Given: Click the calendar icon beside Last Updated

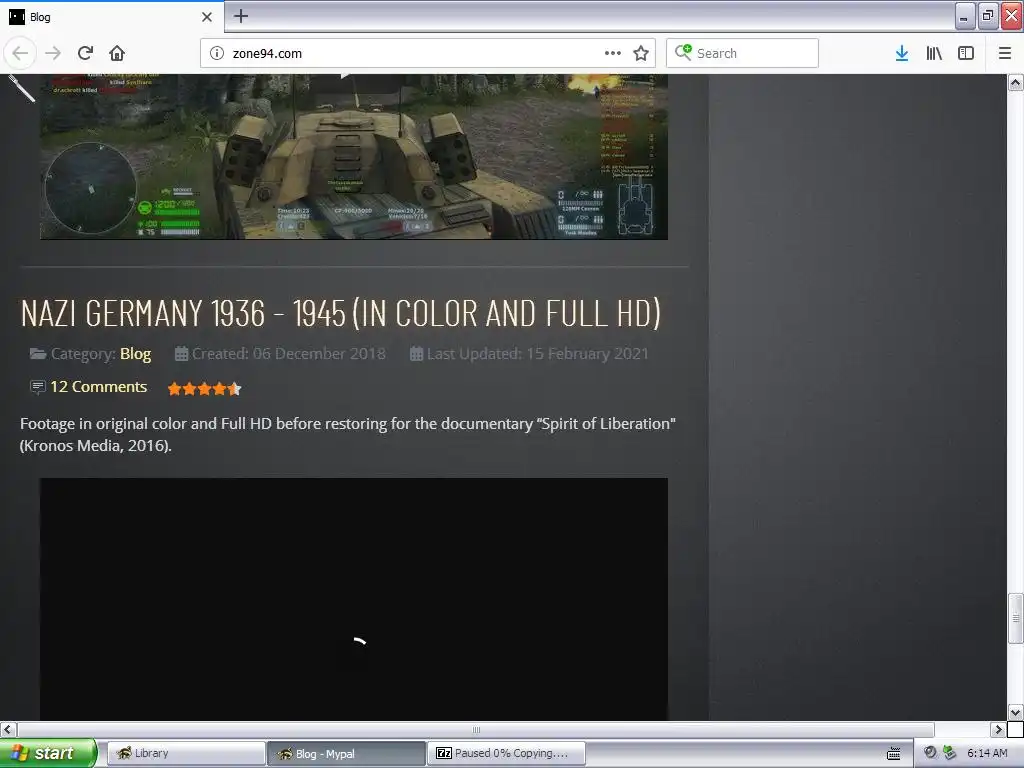Looking at the screenshot, I should coord(416,354).
